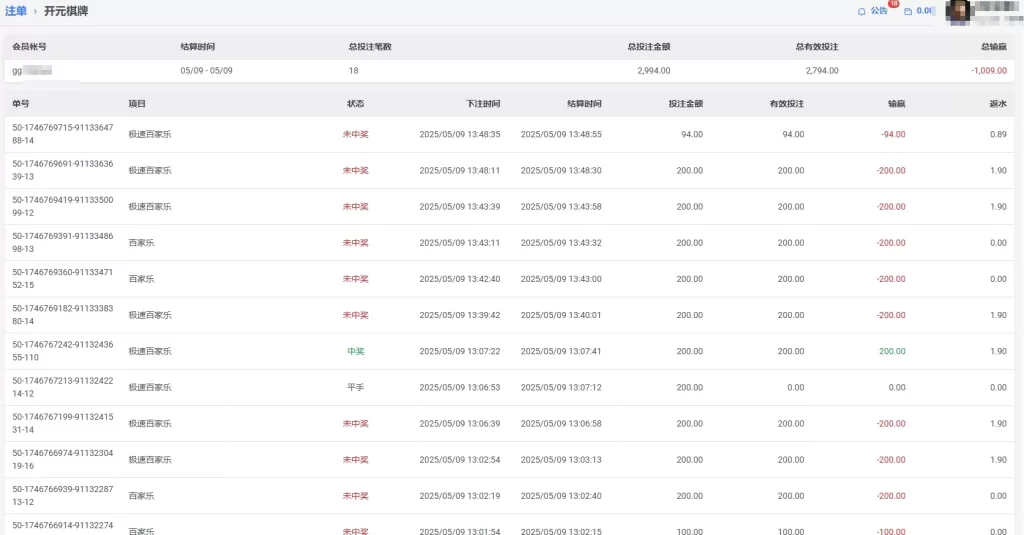Click the 单号 column header
Screen dimensions: 1024x535
pyautogui.click(x=20, y=103)
